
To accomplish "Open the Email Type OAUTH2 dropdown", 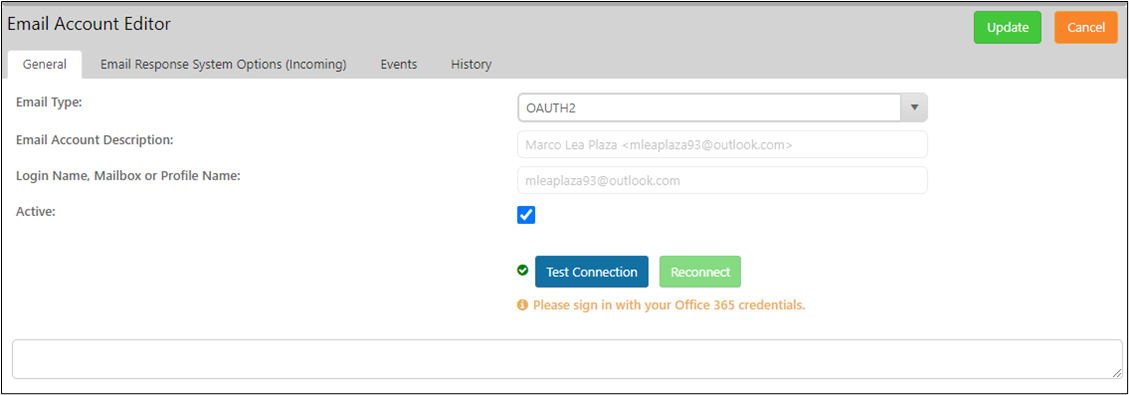I will (x=722, y=108).
